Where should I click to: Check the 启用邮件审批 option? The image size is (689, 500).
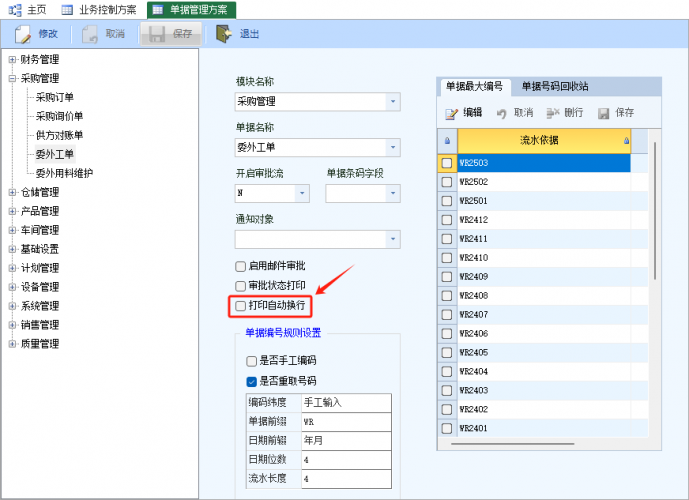pos(240,266)
